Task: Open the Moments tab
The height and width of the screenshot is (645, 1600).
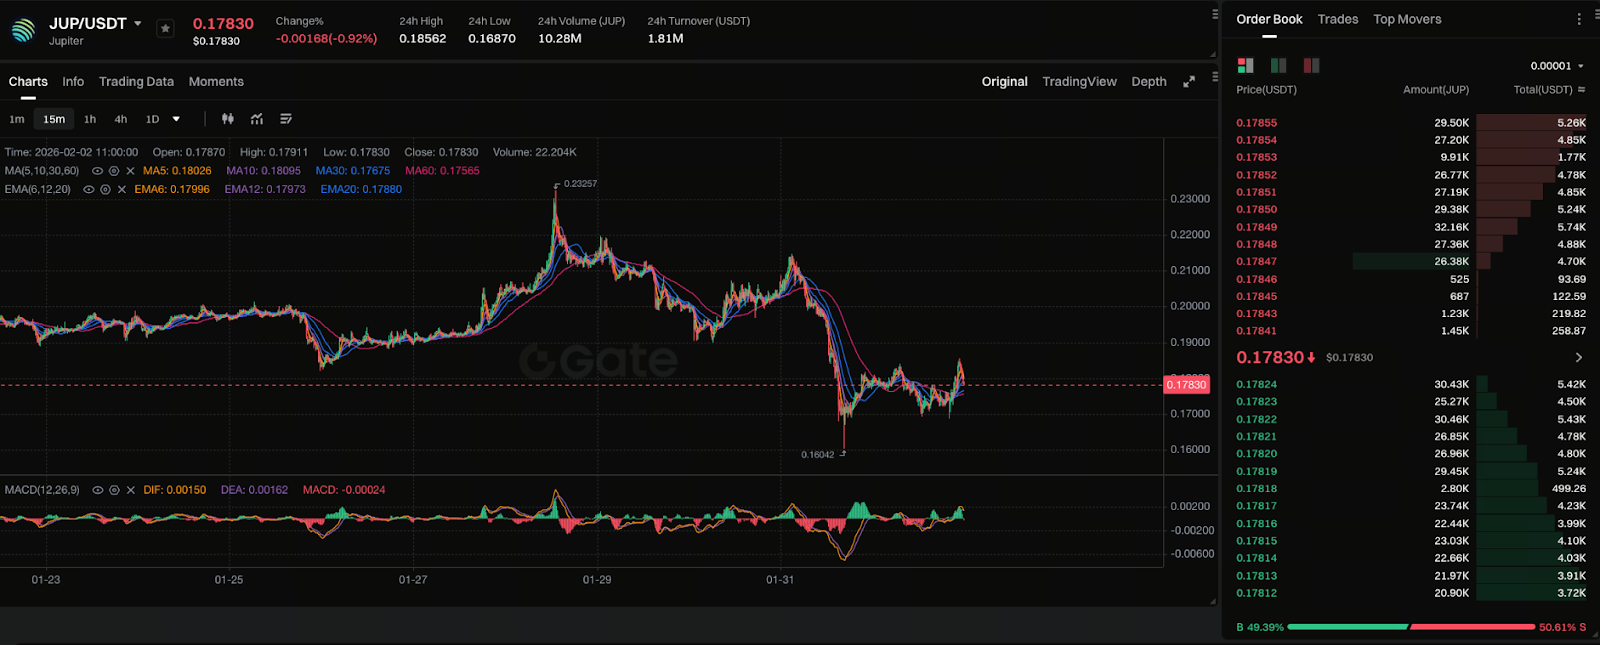Action: click(x=216, y=82)
